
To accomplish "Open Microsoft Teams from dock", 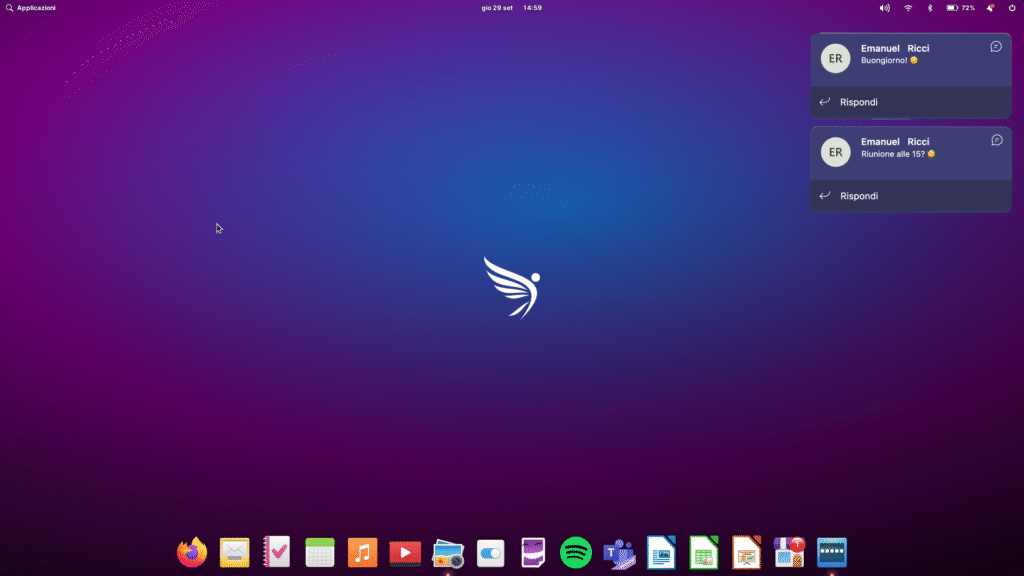I will tap(619, 552).
